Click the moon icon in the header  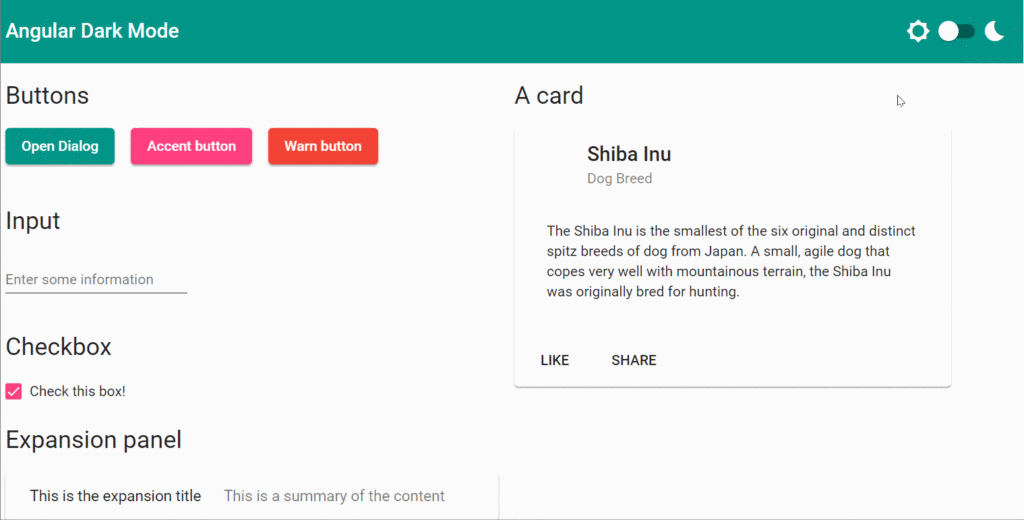[994, 31]
